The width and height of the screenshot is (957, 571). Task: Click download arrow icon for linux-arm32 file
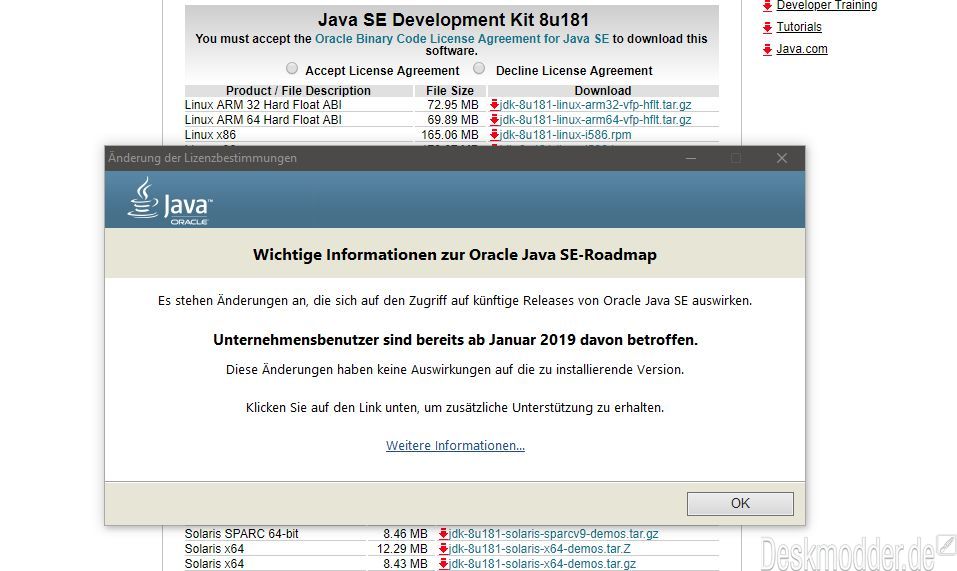pos(494,105)
